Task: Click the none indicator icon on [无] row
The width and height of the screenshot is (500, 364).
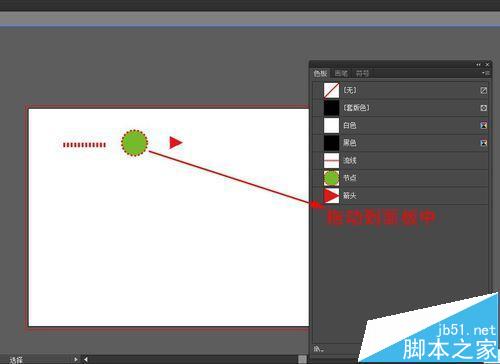Action: [483, 90]
